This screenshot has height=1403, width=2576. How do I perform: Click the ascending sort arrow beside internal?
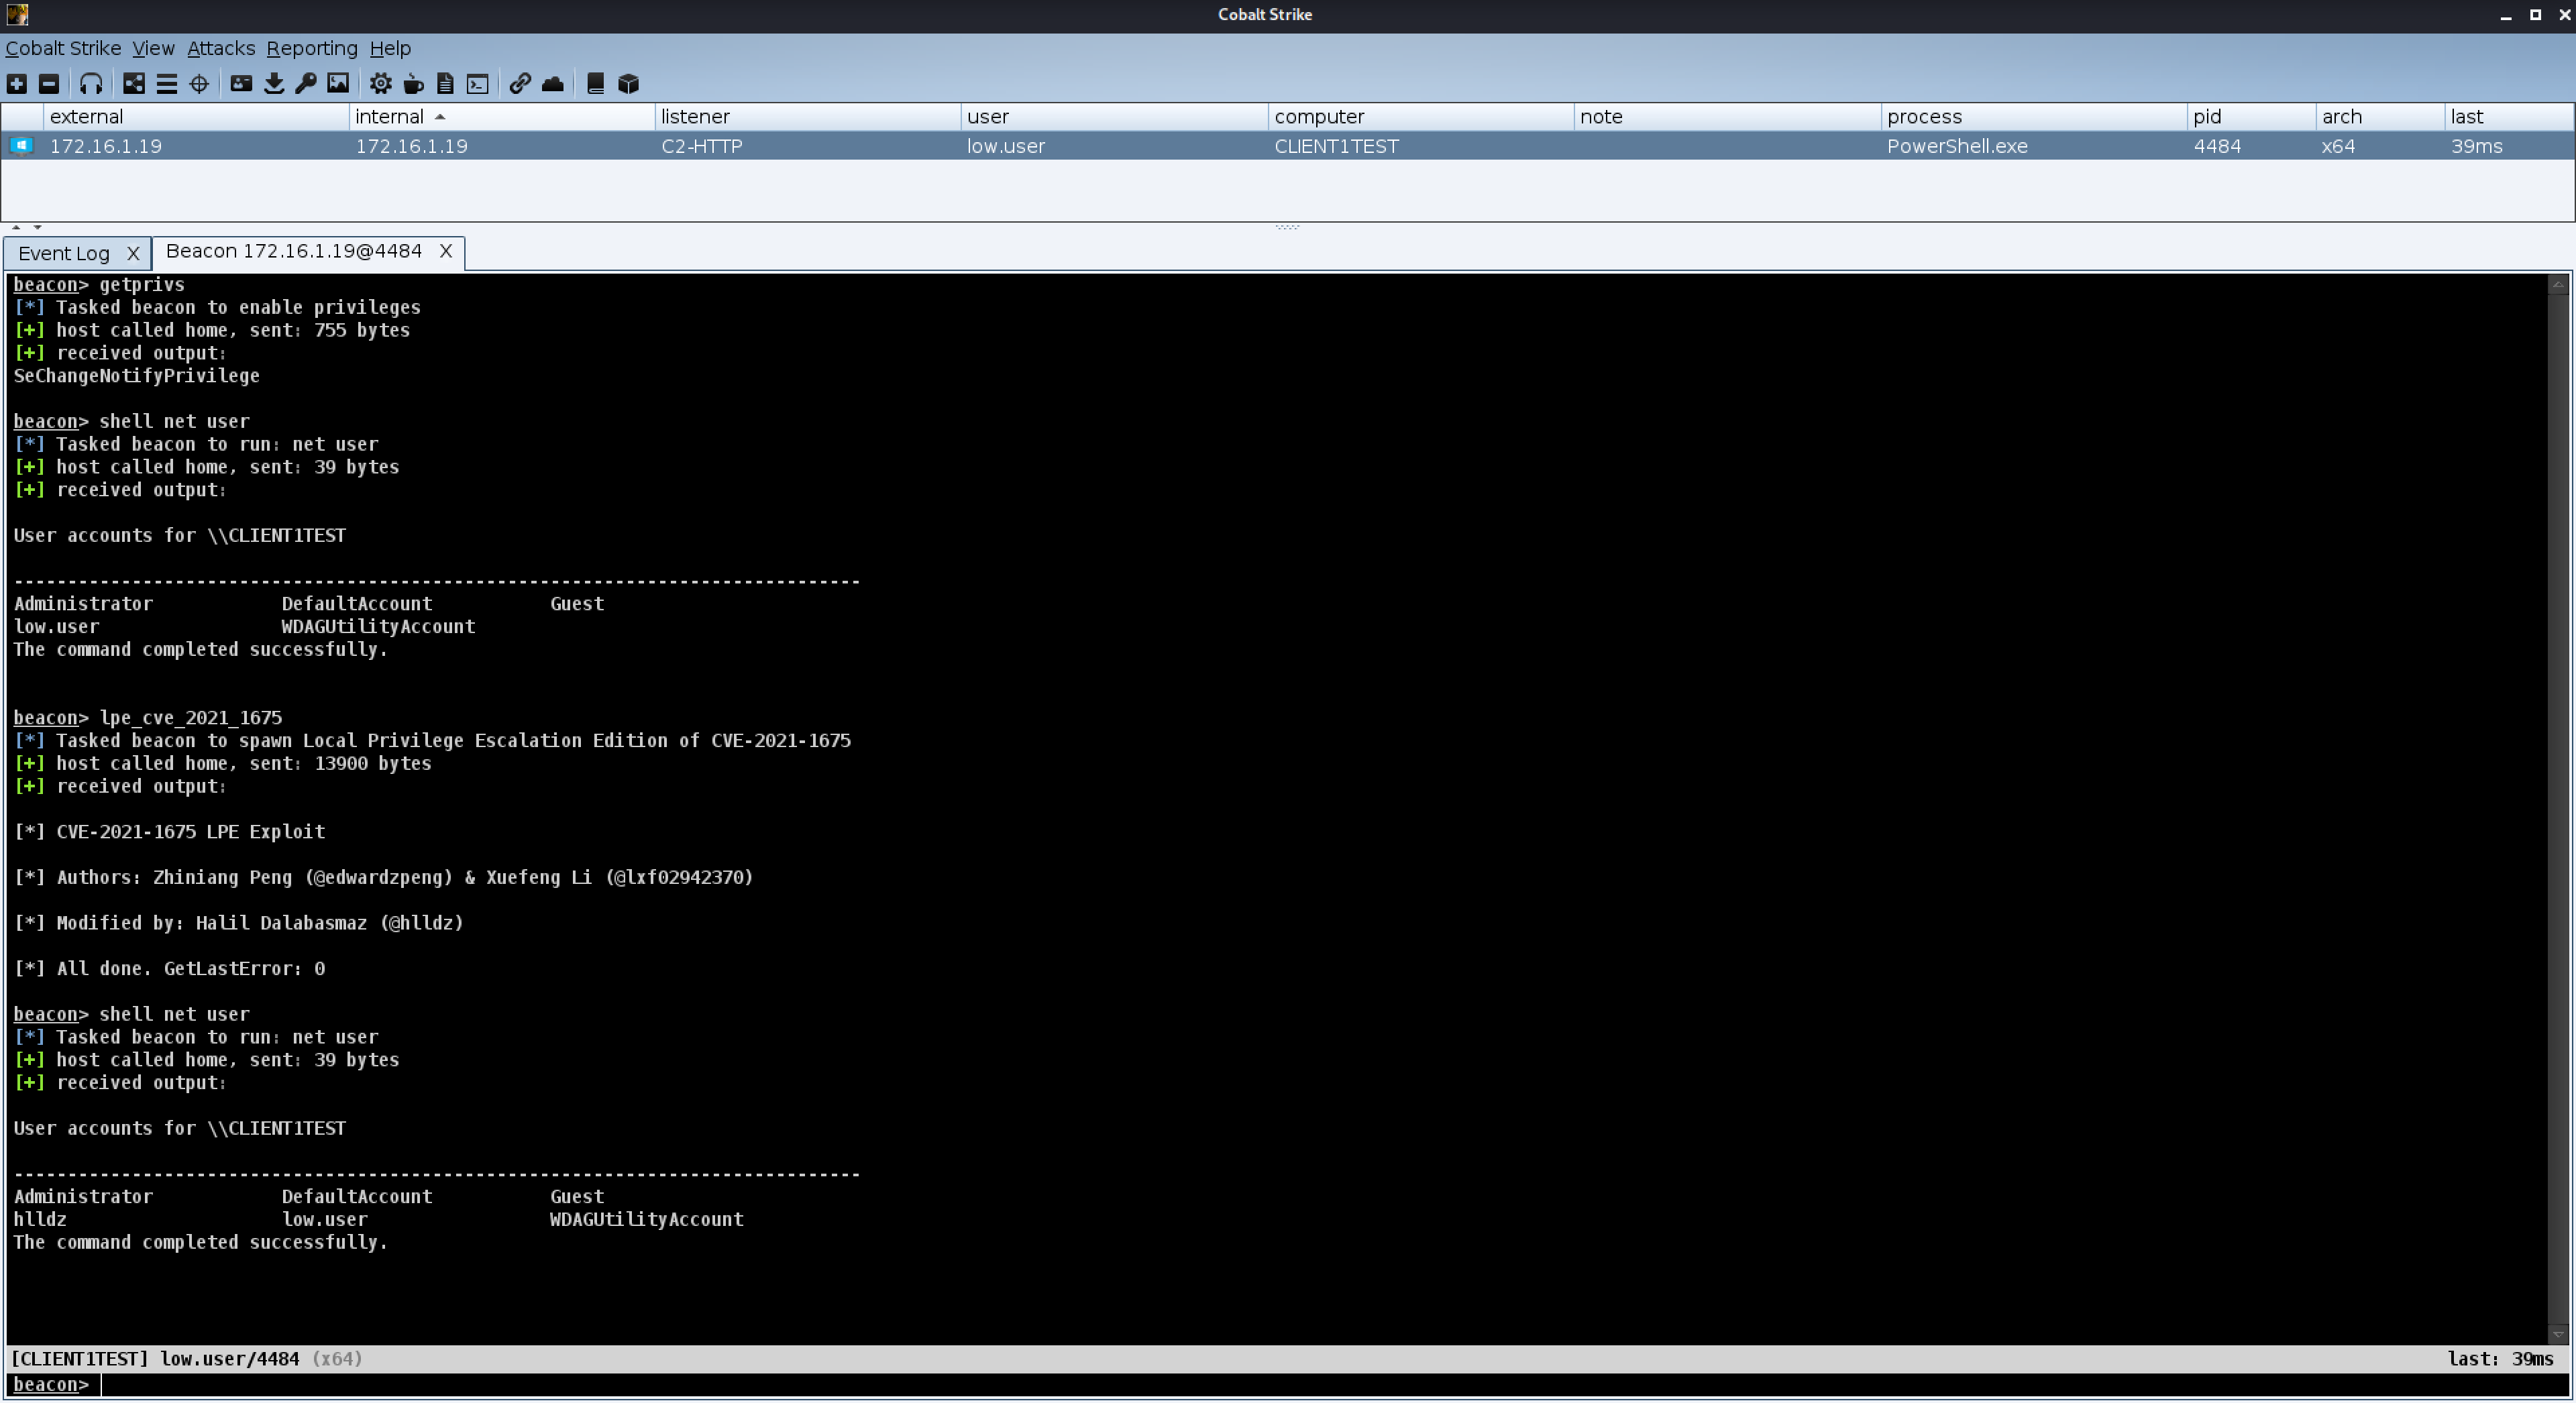(440, 117)
